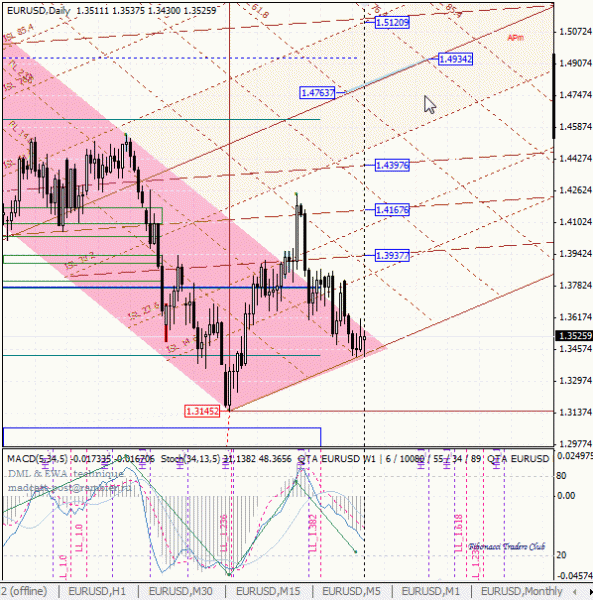Select the 1.43976 level label

[x=392, y=165]
